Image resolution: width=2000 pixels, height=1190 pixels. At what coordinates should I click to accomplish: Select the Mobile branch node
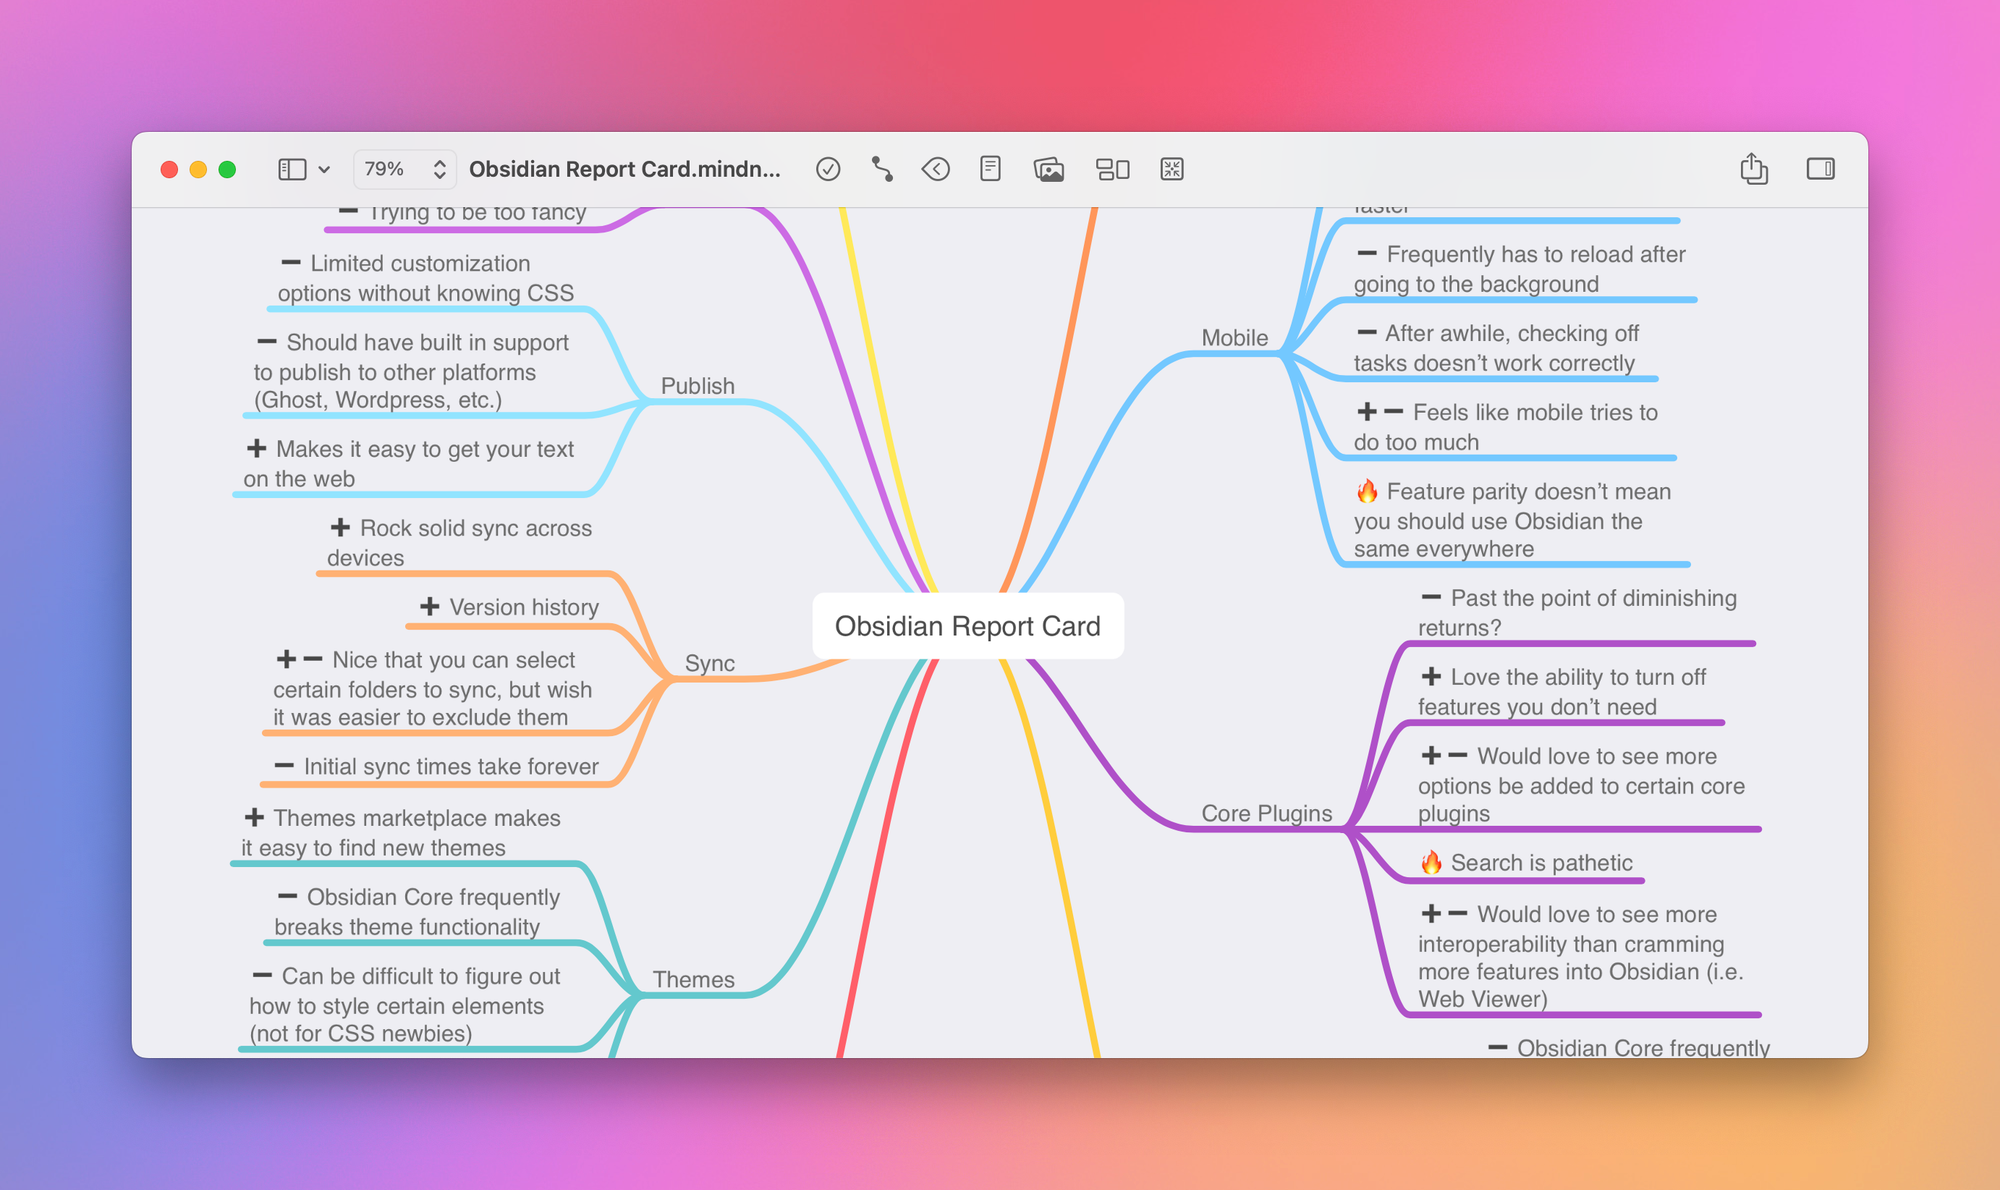point(1234,338)
